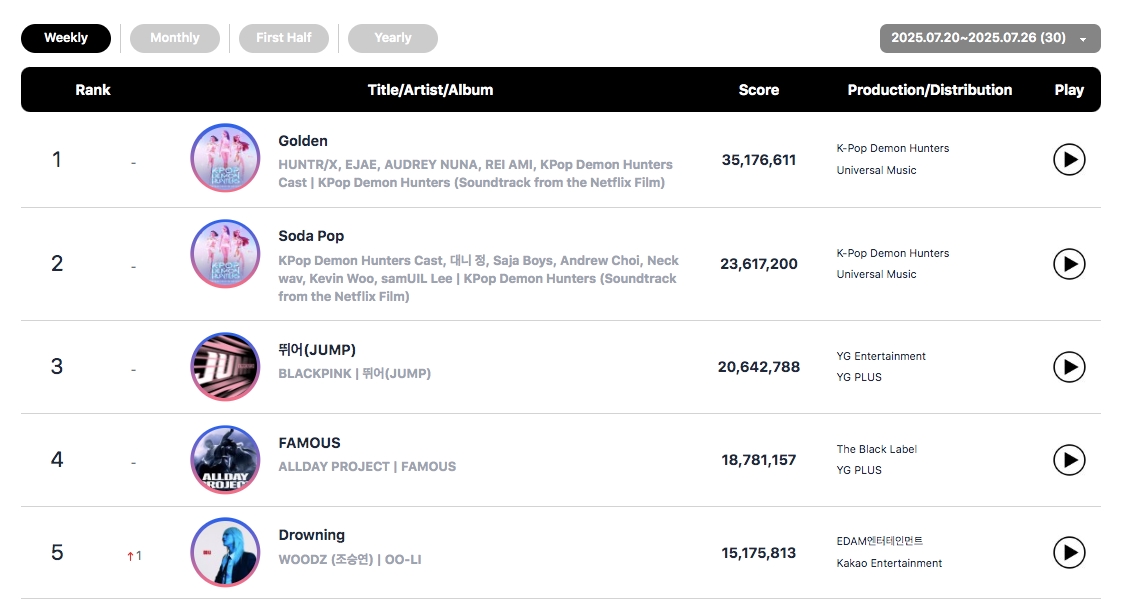Click the score 35,176,611
This screenshot has height=605, width=1126.
[x=758, y=160]
